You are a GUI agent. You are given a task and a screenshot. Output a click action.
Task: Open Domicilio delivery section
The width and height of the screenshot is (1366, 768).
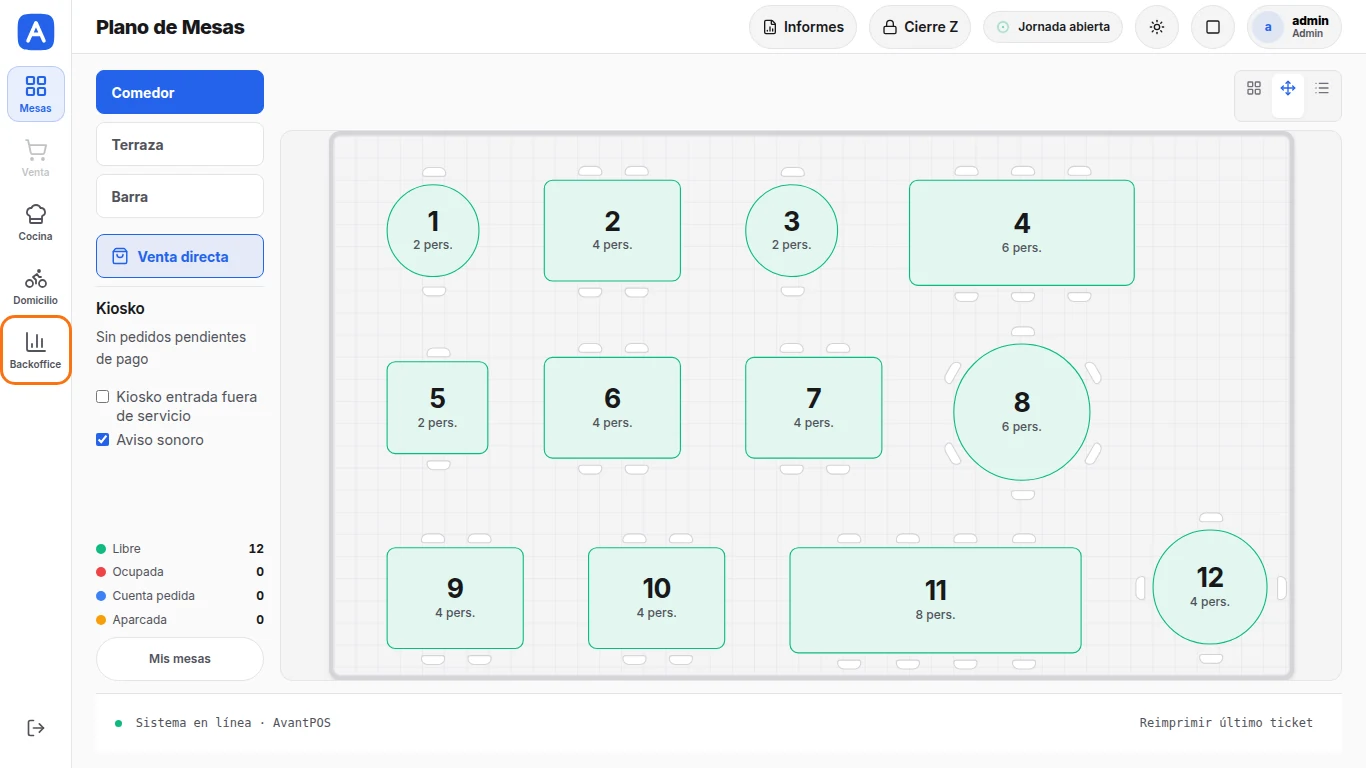(36, 286)
